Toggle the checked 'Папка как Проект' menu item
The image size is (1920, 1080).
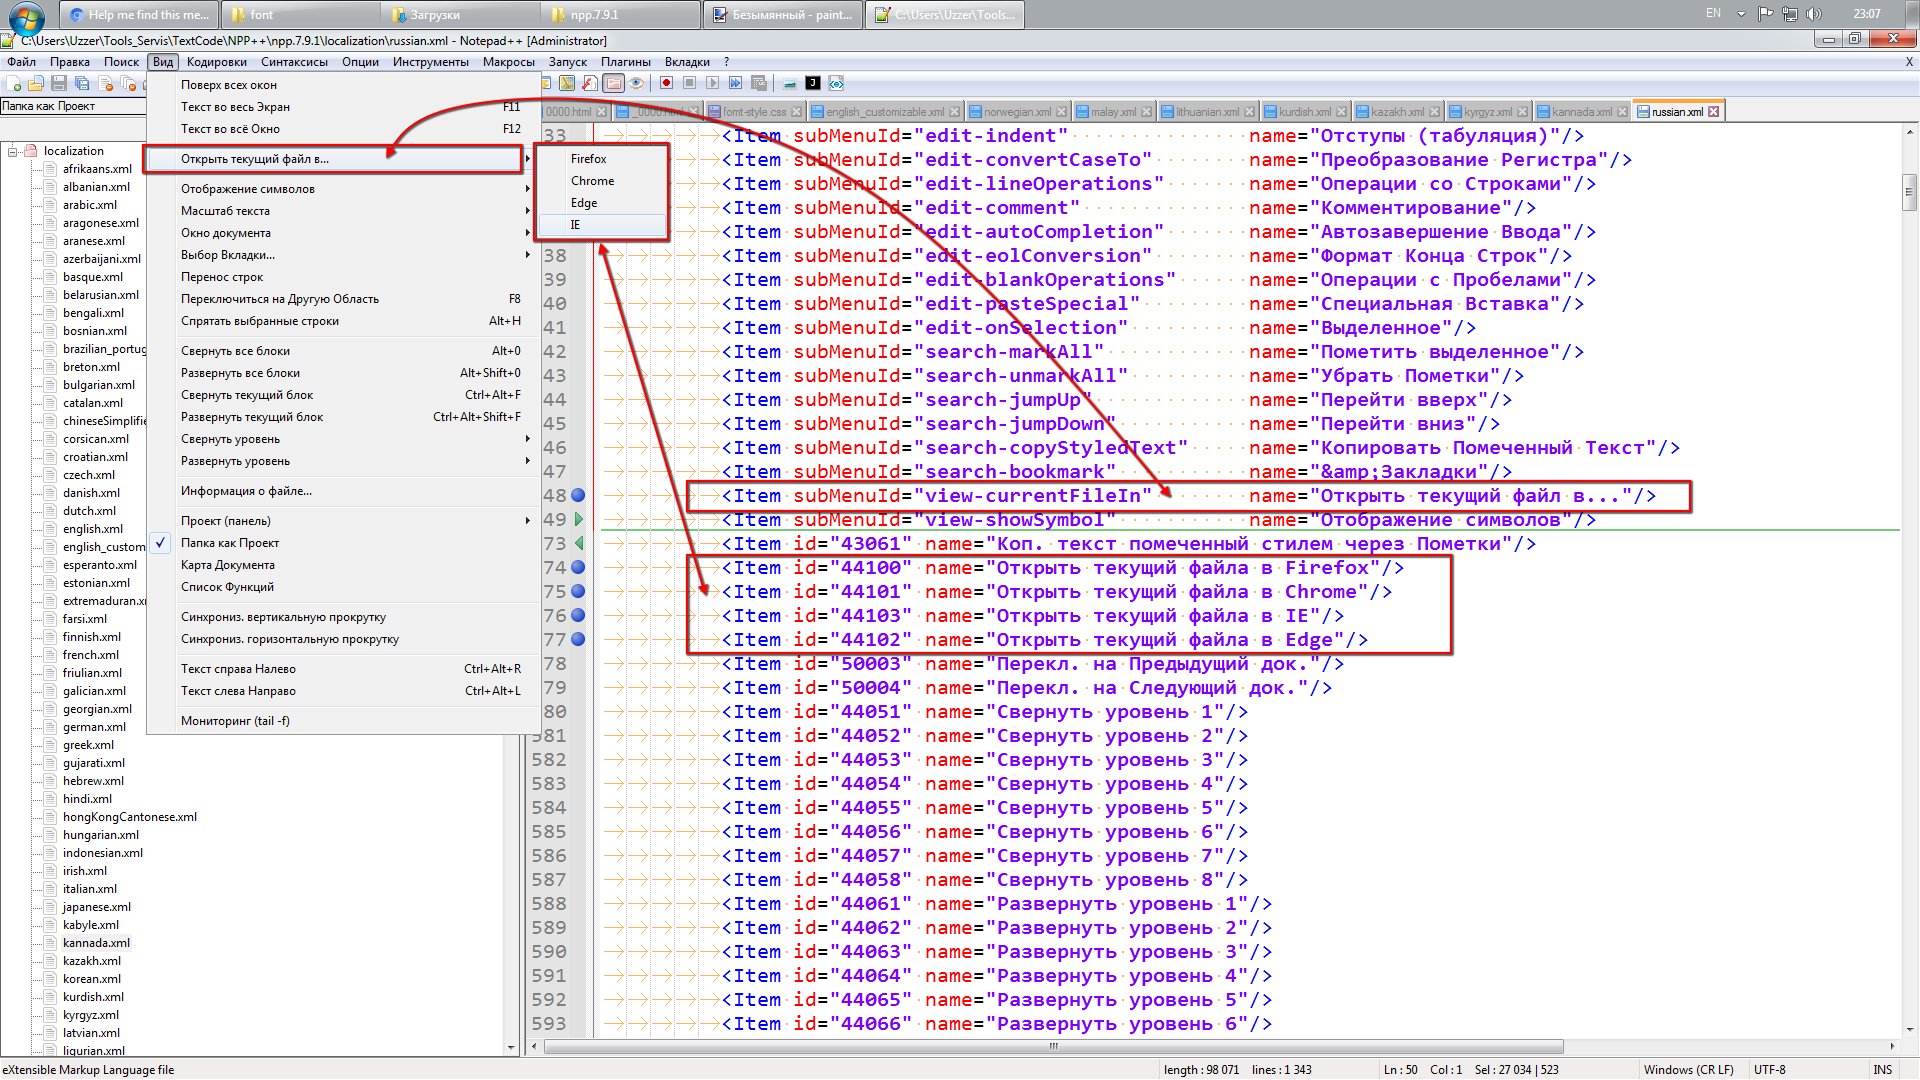[343, 543]
